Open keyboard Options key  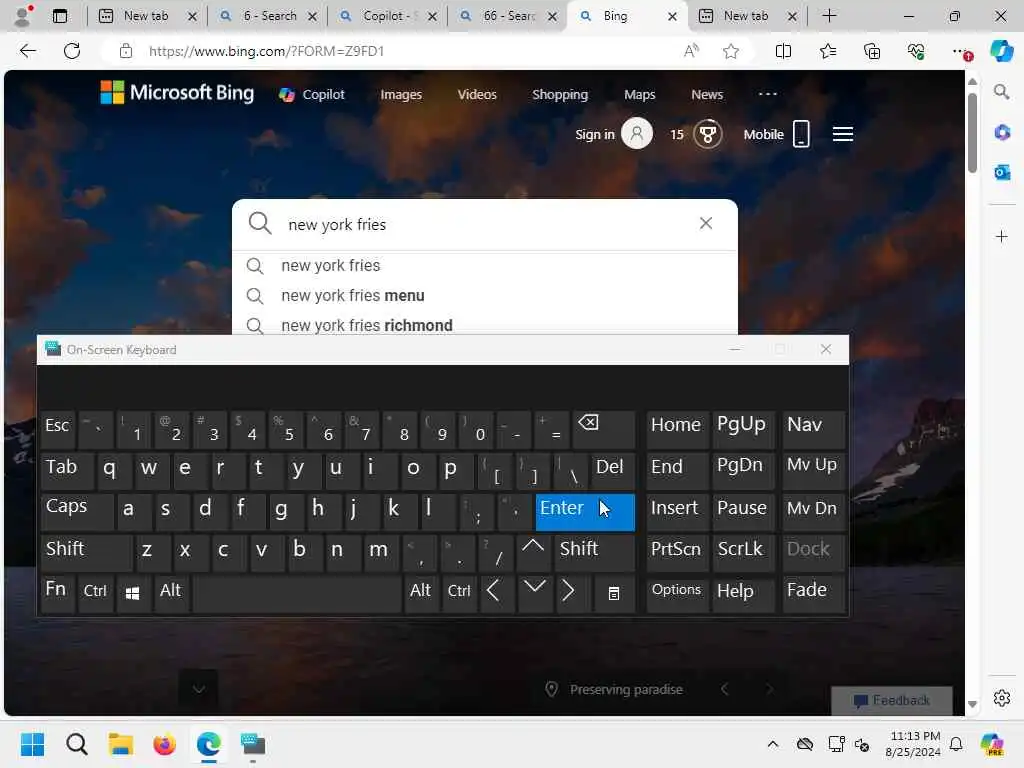point(677,593)
